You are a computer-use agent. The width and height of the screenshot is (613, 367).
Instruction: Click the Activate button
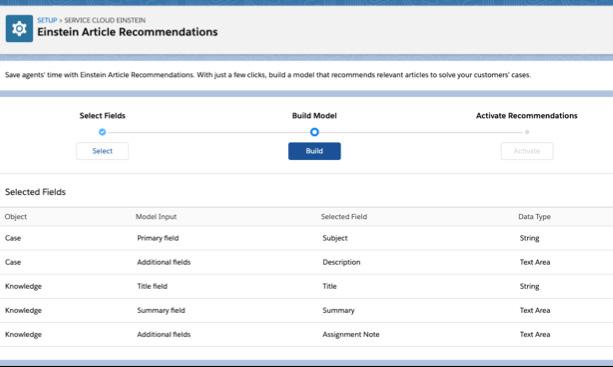527,151
